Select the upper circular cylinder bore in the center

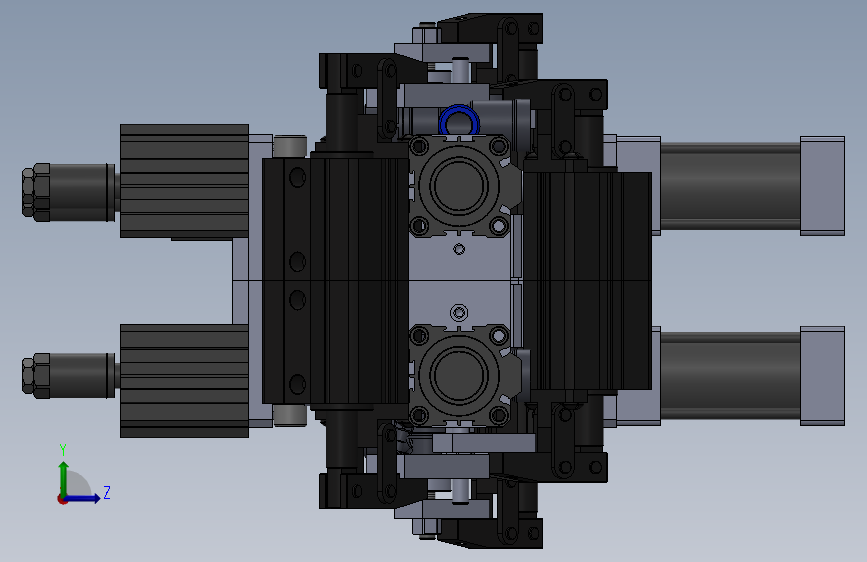click(459, 186)
